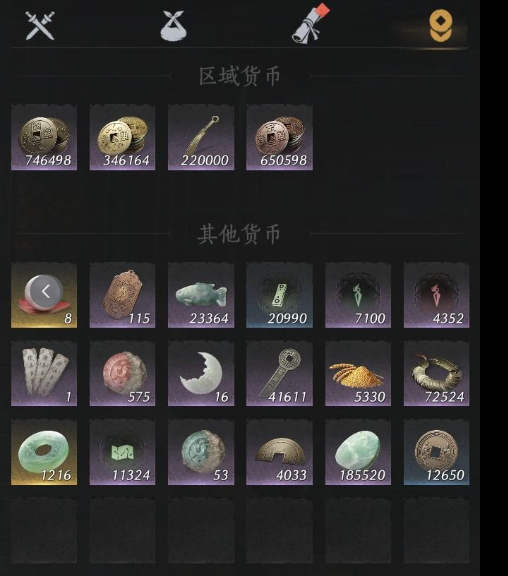Select the copper coins showing 650598
The height and width of the screenshot is (576, 508).
pyautogui.click(x=280, y=137)
